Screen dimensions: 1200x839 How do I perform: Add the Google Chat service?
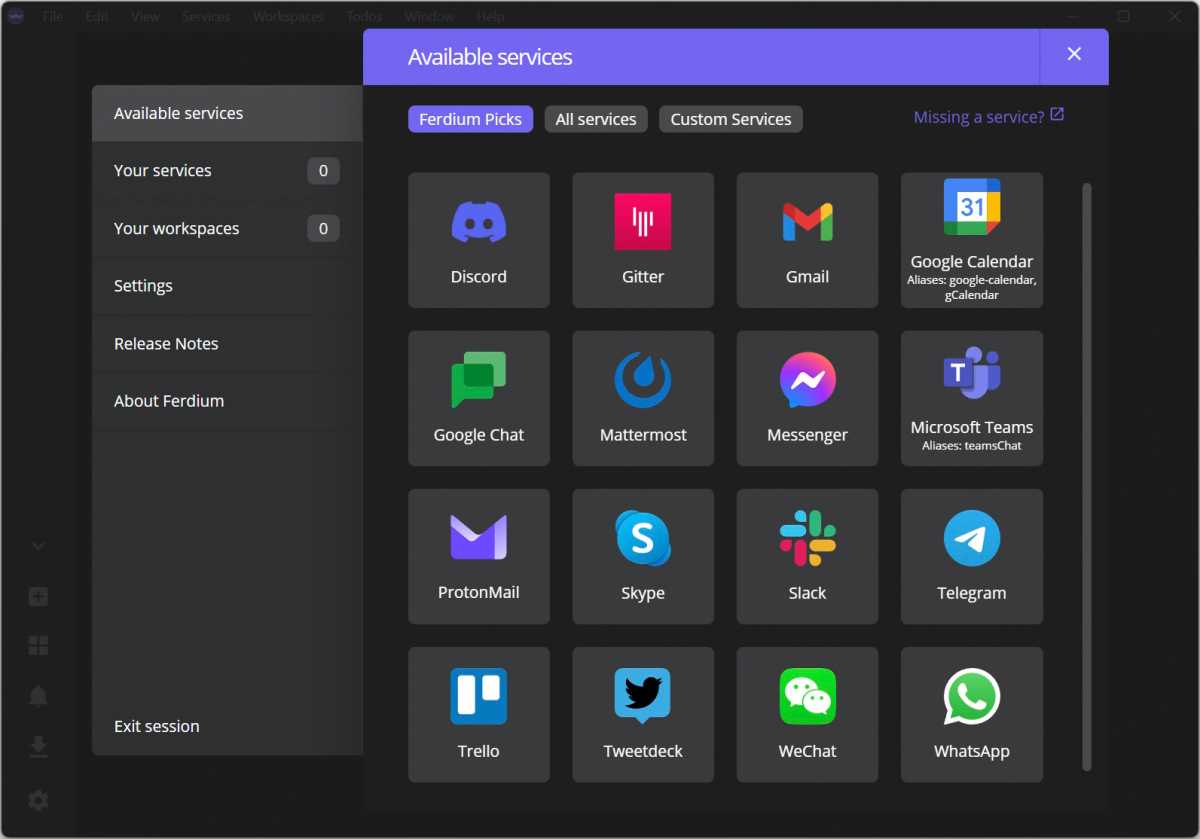point(479,398)
